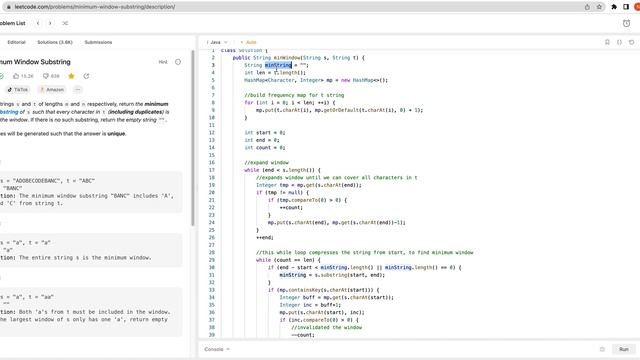Bookmark this page with the star icon
The image size is (640, 360).
tap(599, 7)
